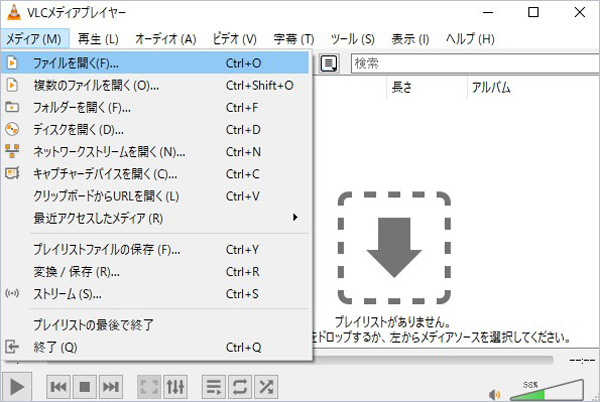
Task: Choose ネットワークストリームを開く (N)... entry
Action: 155,152
